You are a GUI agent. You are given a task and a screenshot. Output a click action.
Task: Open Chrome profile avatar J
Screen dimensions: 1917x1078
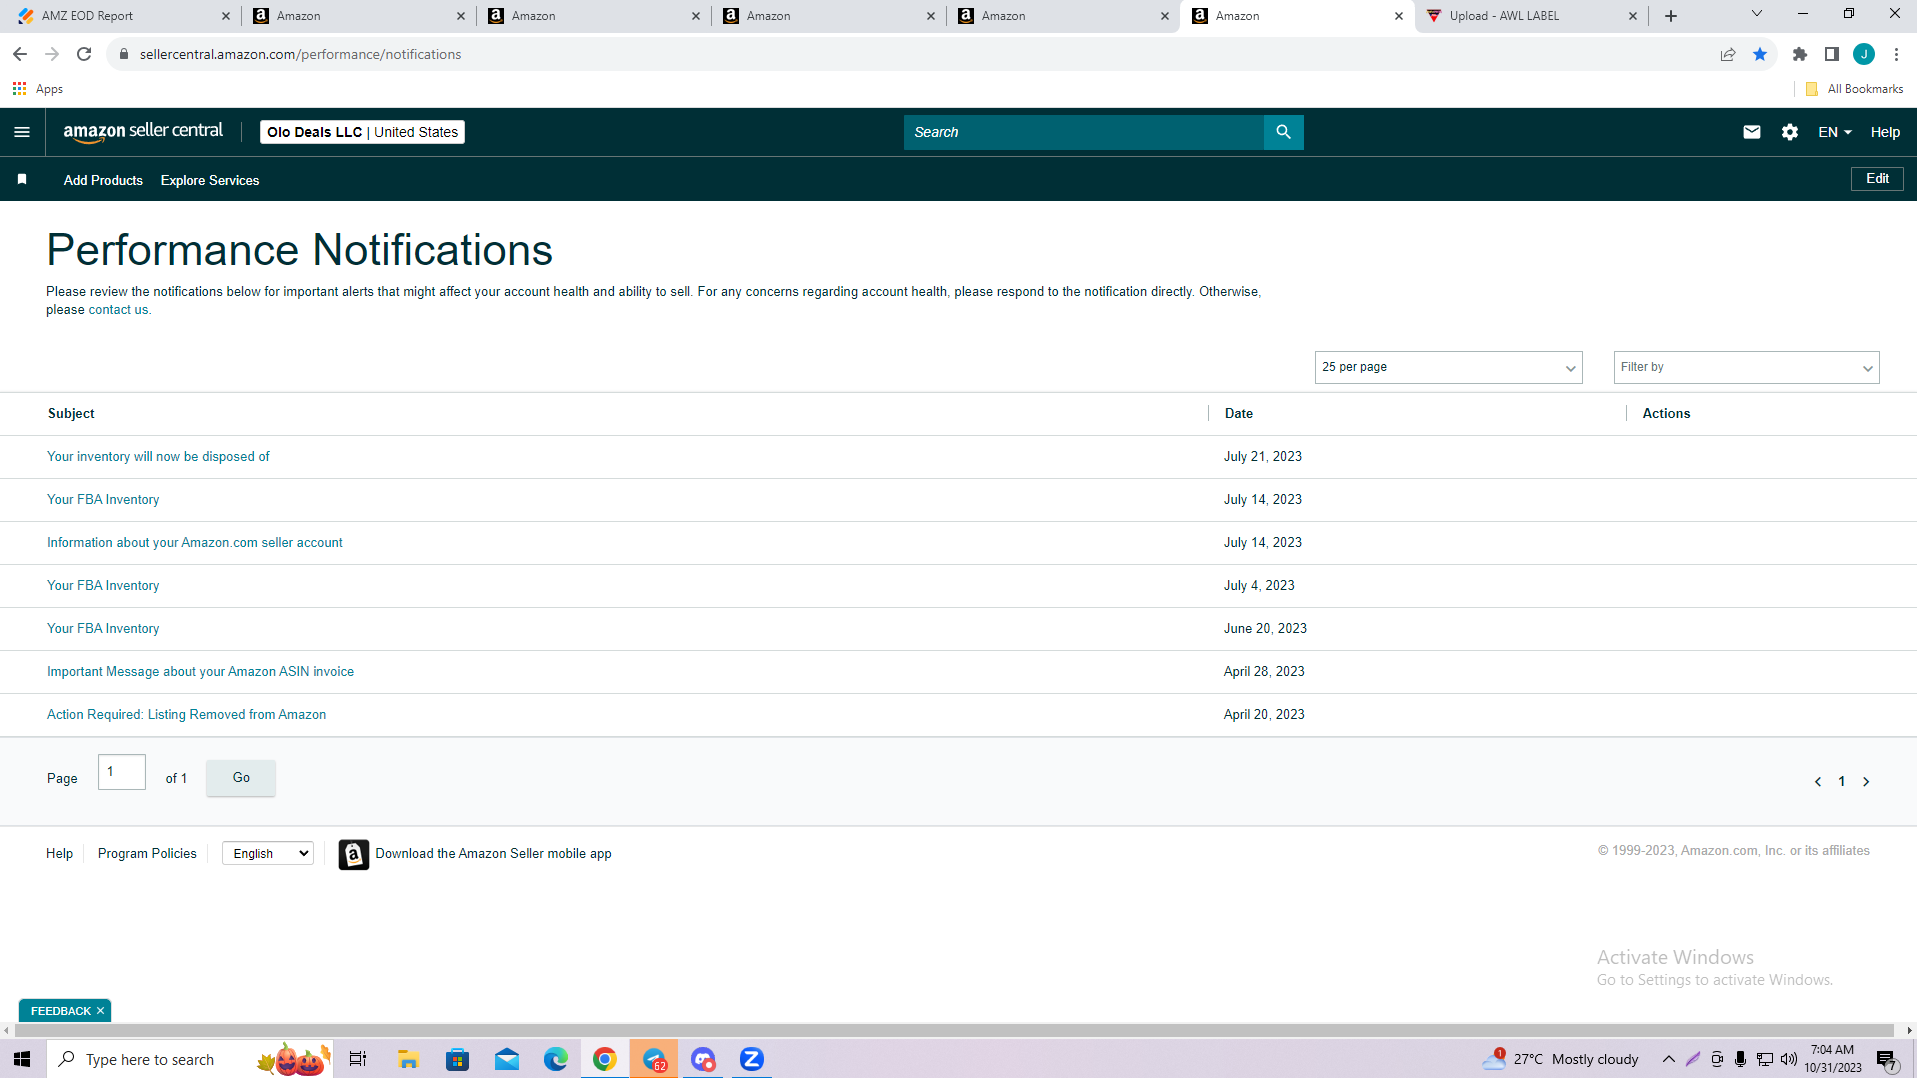1864,54
